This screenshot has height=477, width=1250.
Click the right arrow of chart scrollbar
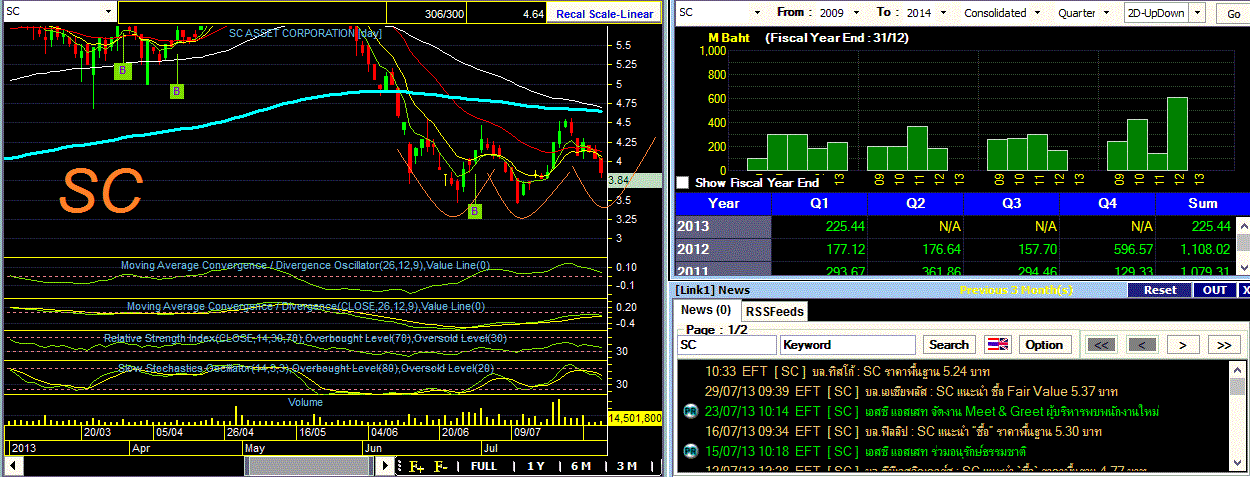[387, 467]
